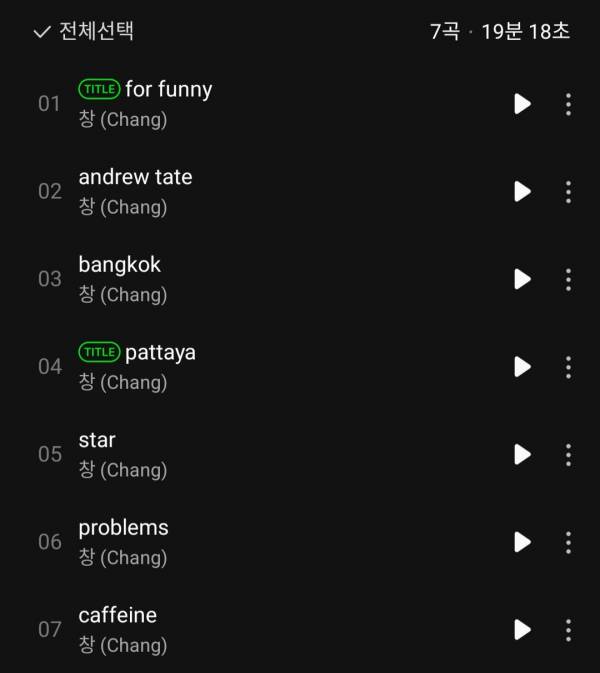The height and width of the screenshot is (673, 600).
Task: Play the track 'caffeine'
Action: pyautogui.click(x=522, y=629)
